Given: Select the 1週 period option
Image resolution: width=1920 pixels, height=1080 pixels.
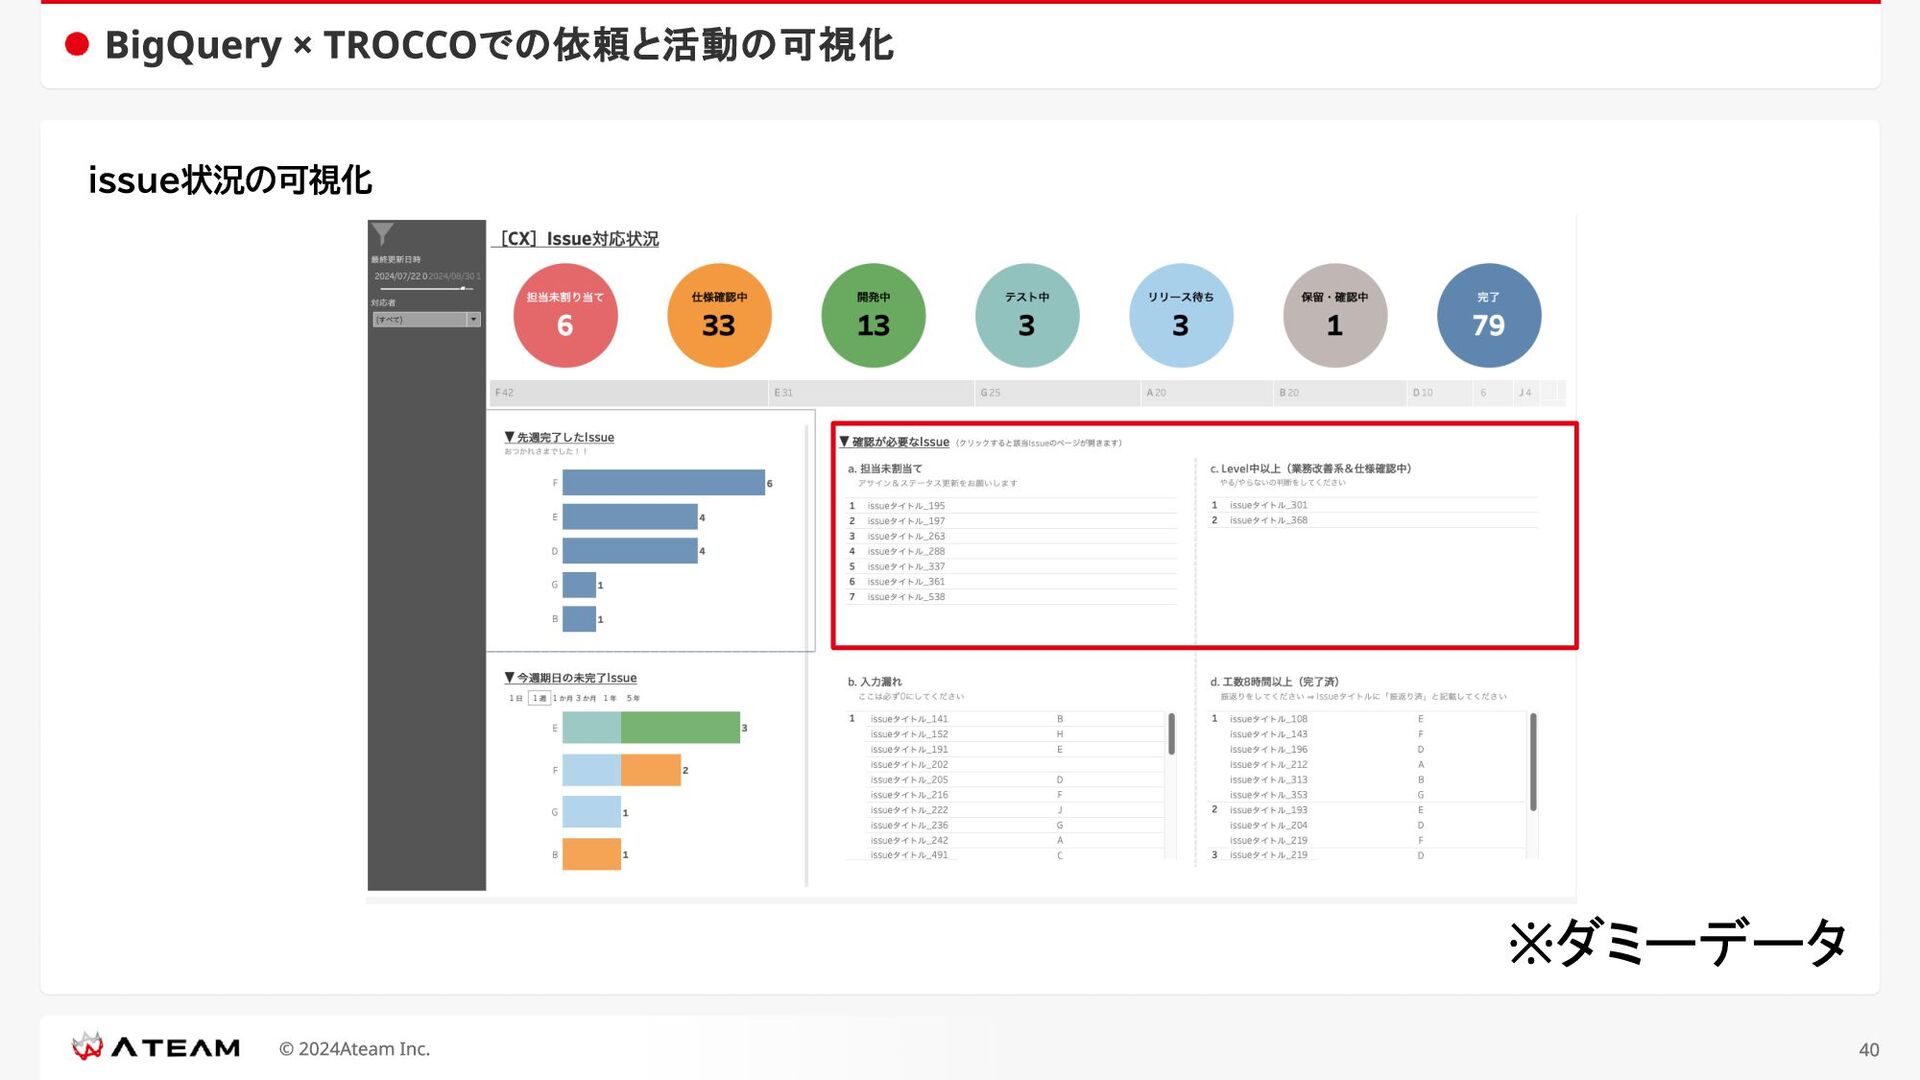Looking at the screenshot, I should 539,698.
